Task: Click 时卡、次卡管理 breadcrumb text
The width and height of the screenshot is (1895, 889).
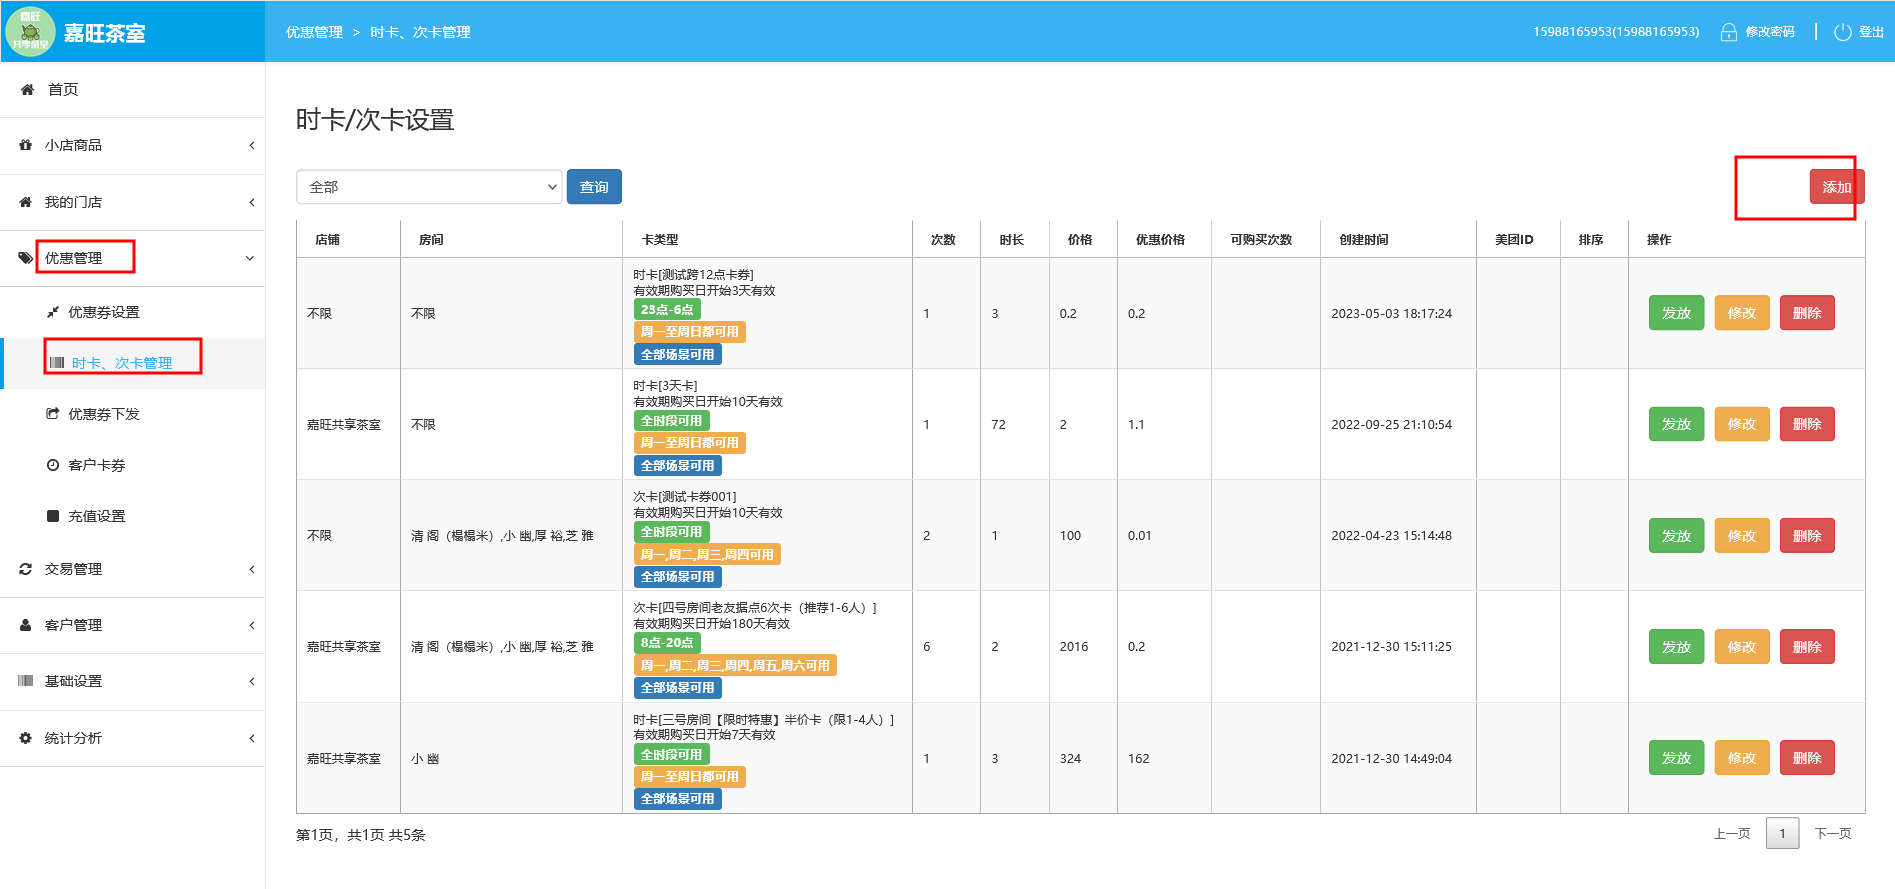Action: click(x=420, y=32)
